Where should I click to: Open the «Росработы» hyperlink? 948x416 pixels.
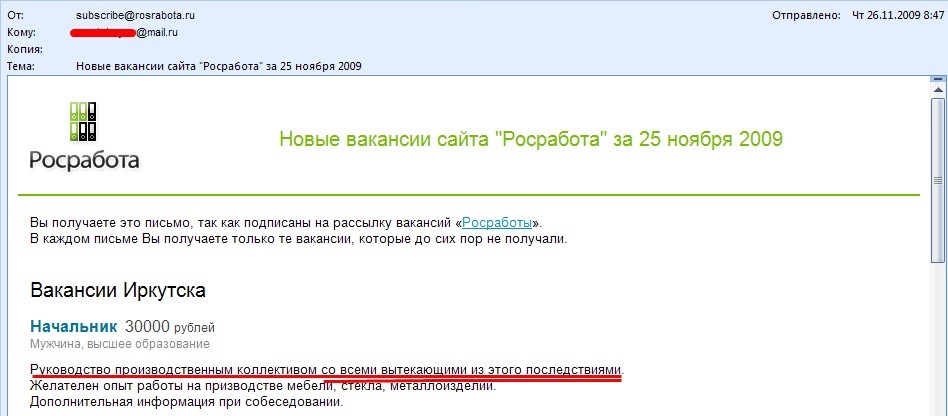497,223
